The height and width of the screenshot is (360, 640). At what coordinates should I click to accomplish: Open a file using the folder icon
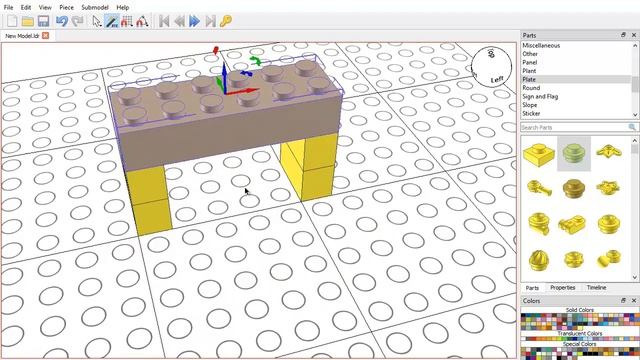click(x=28, y=21)
